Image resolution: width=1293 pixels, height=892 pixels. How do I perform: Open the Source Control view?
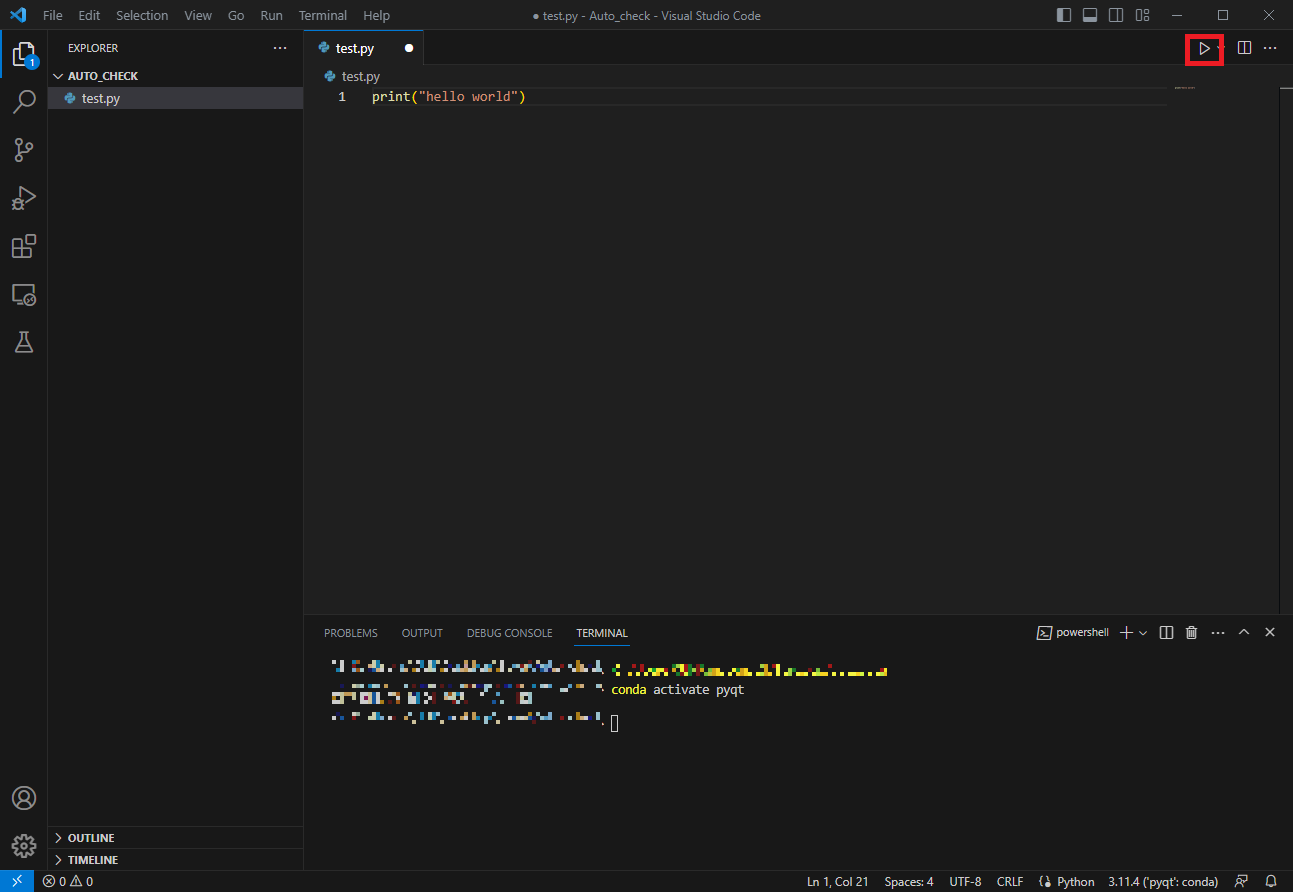coord(24,150)
